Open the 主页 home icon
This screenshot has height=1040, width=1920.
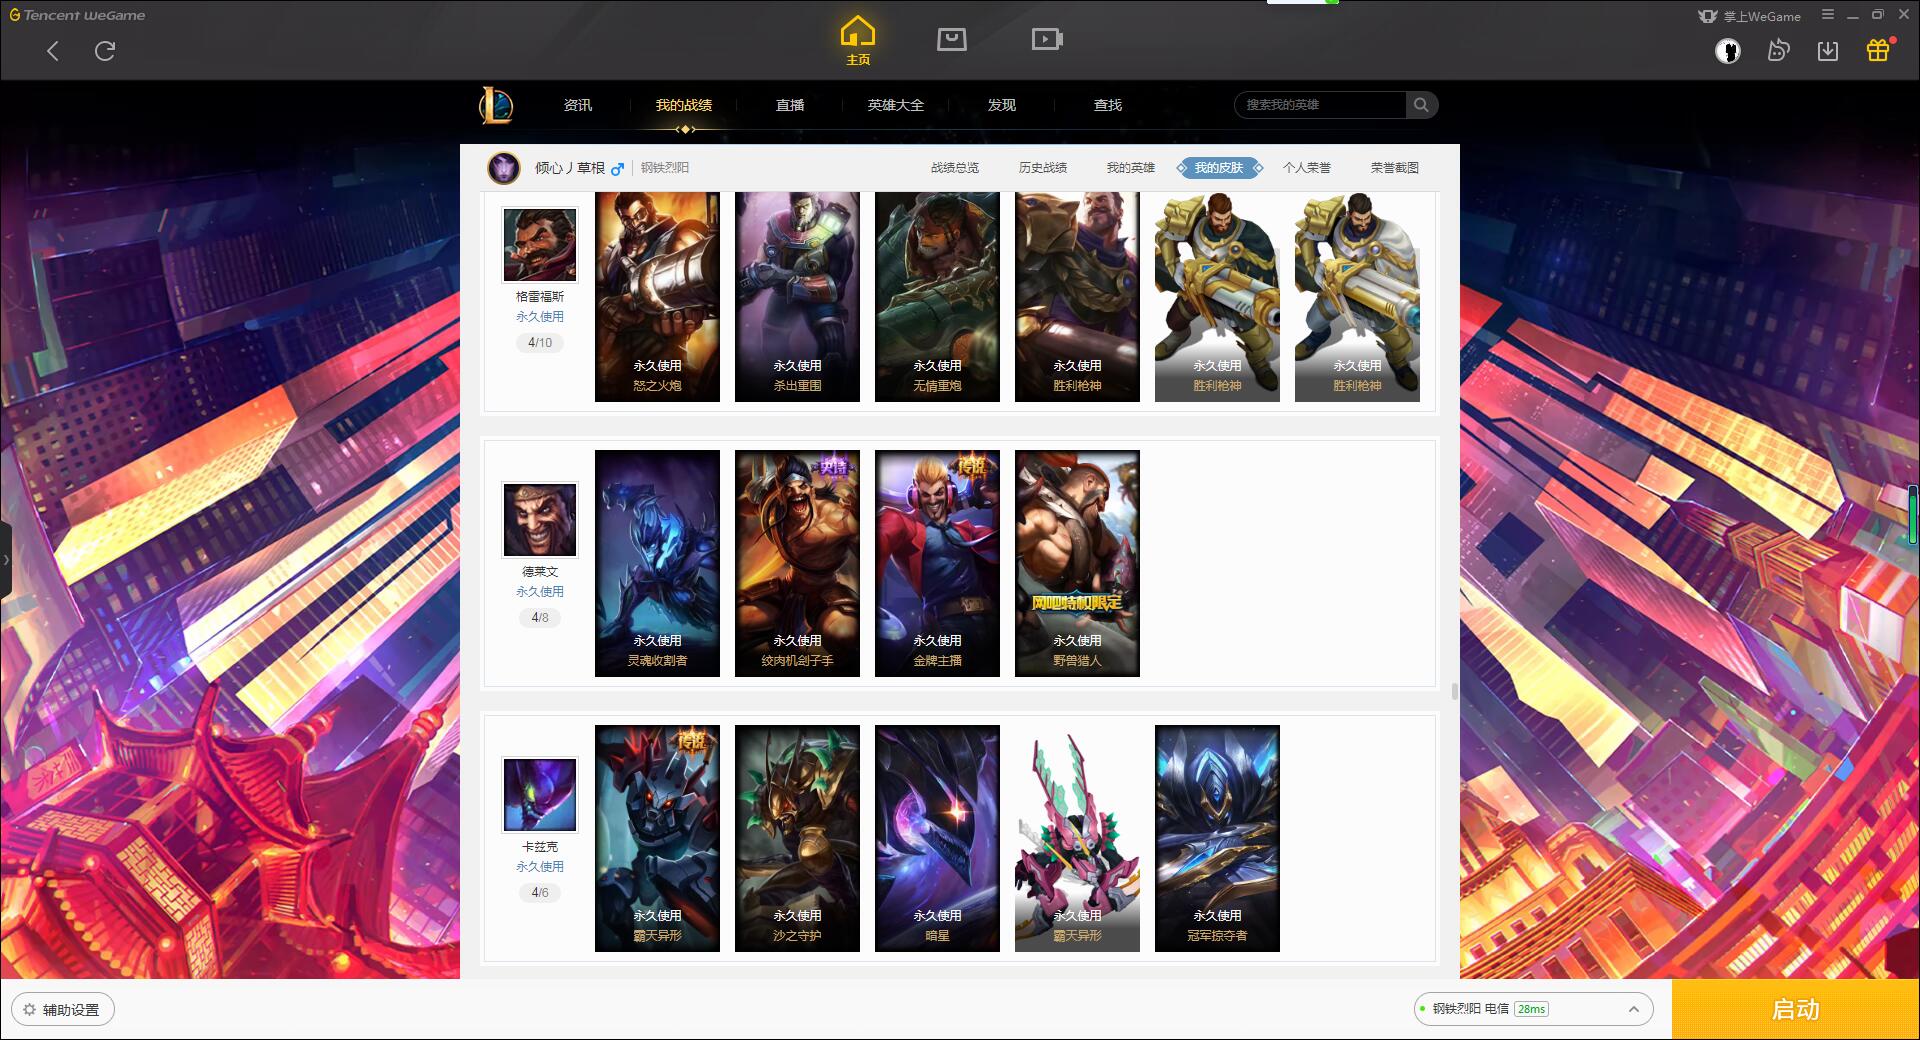pos(858,41)
